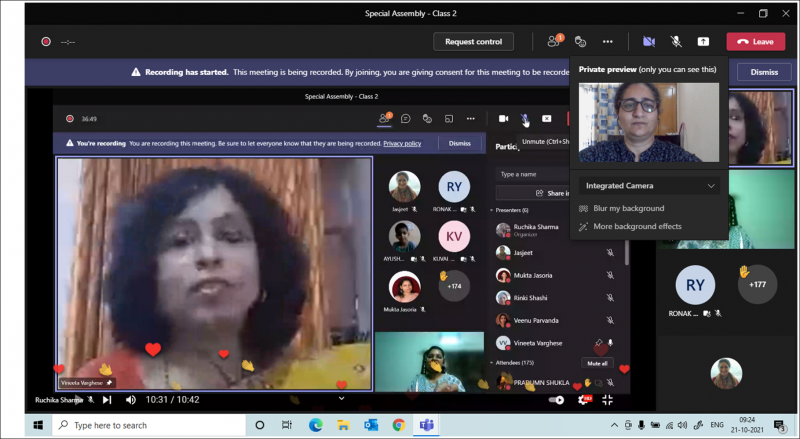Show hidden system tray icons

(614, 425)
